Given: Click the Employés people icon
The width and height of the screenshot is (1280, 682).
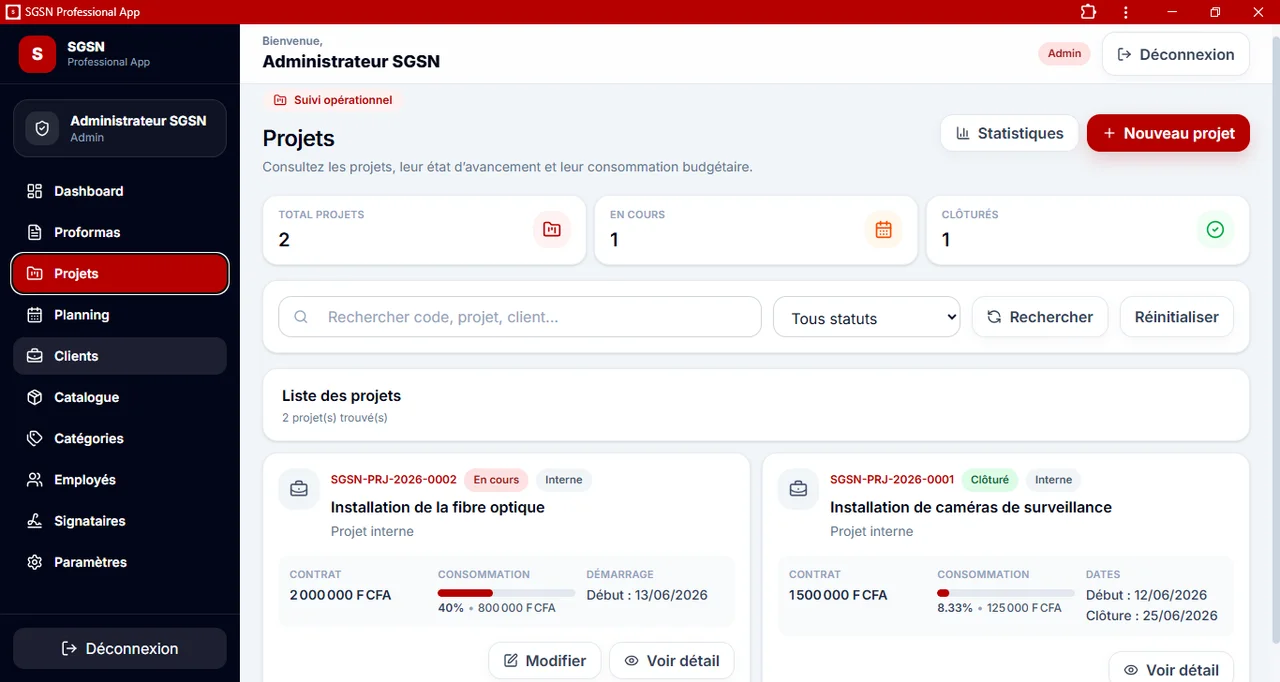Looking at the screenshot, I should tap(35, 480).
